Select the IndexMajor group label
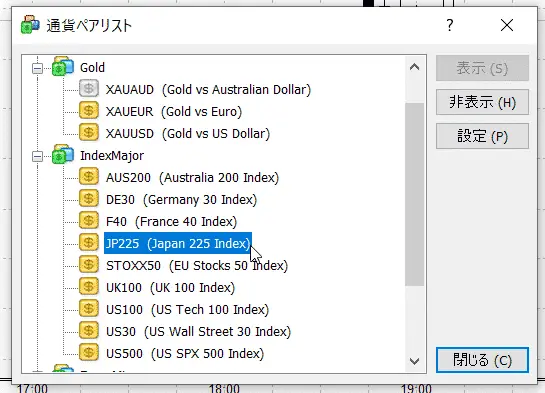This screenshot has width=545, height=393. [112, 156]
